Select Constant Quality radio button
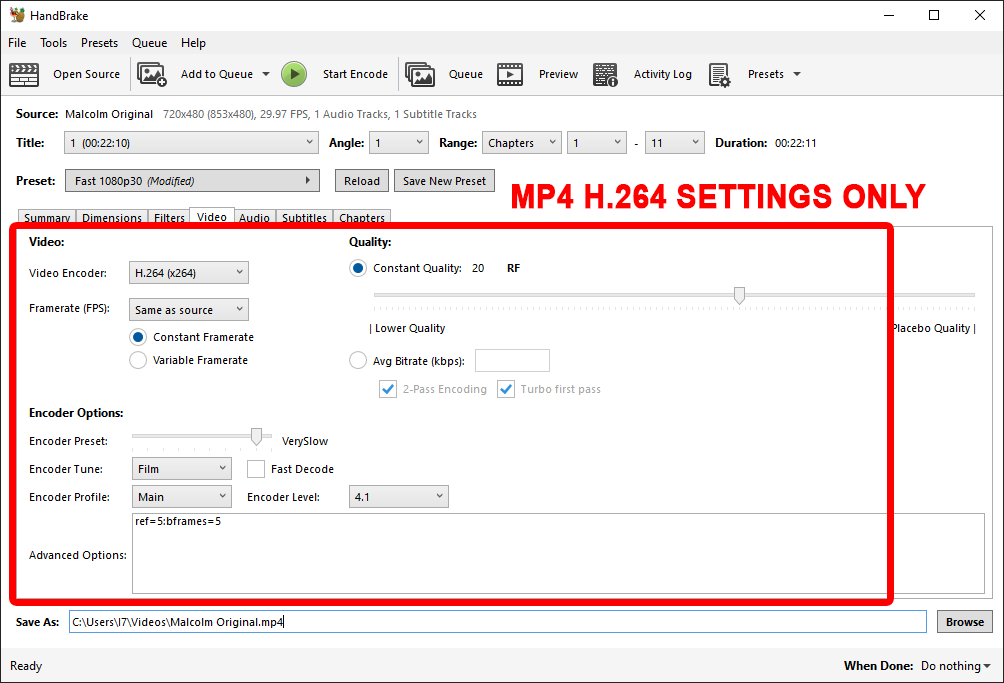 coord(358,268)
